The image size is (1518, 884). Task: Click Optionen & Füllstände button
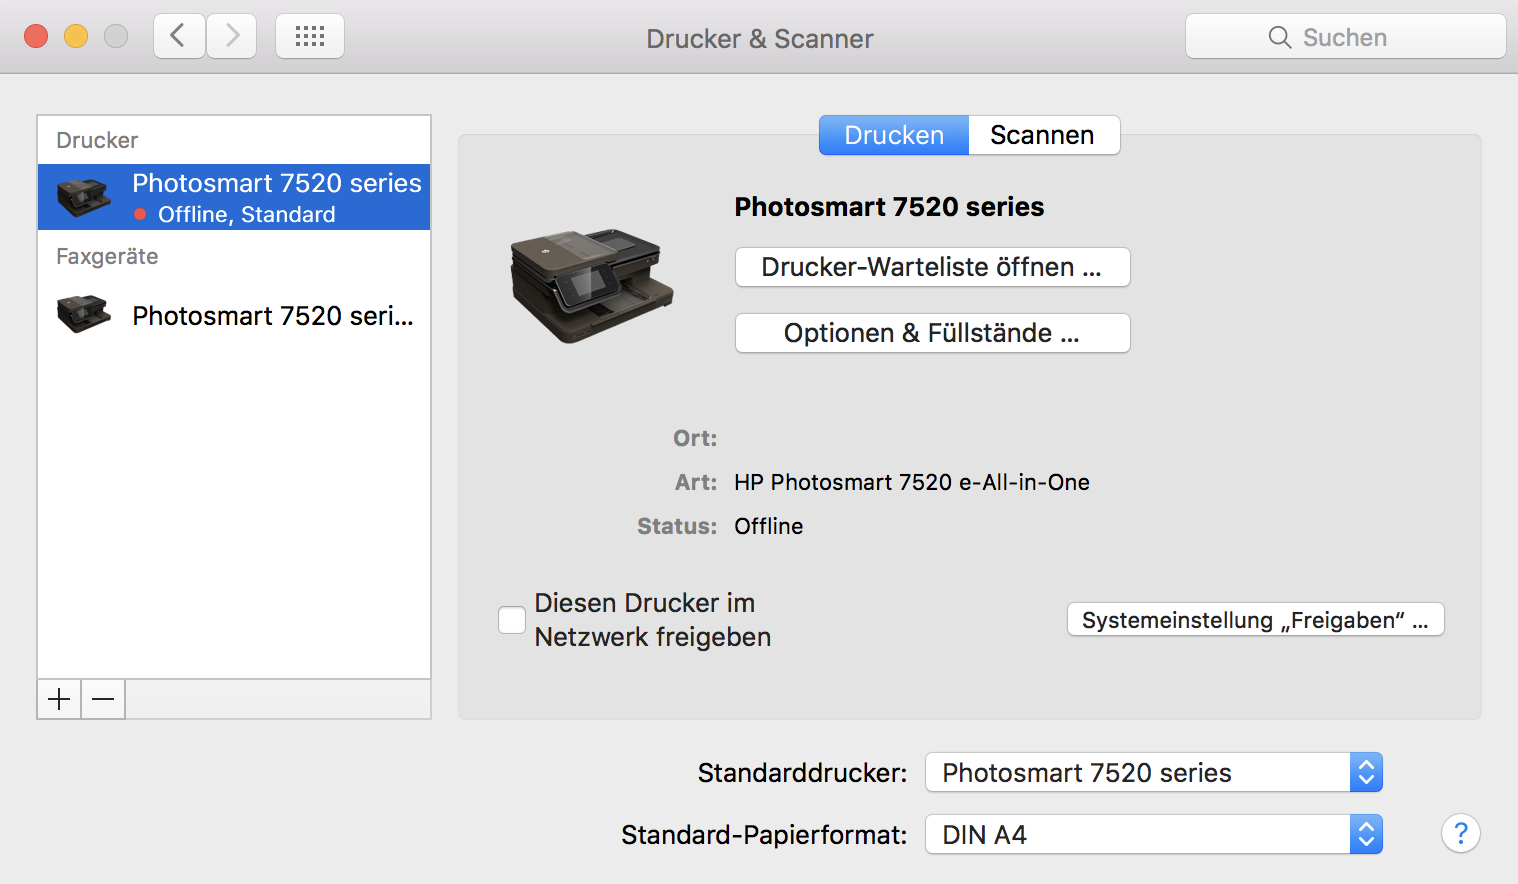(x=932, y=333)
